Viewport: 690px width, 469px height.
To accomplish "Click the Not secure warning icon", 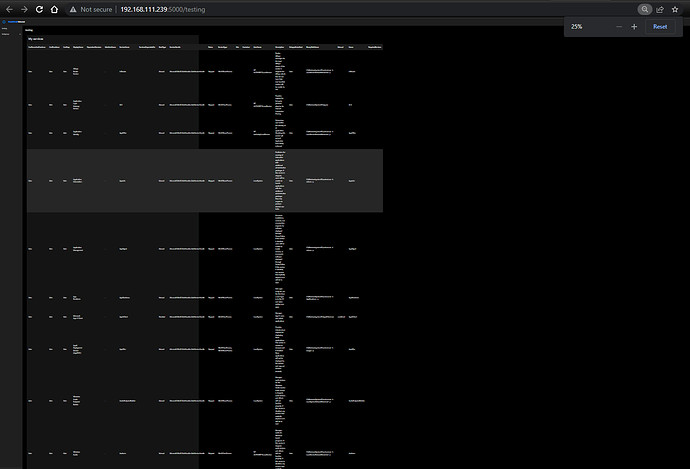I will coord(73,9).
